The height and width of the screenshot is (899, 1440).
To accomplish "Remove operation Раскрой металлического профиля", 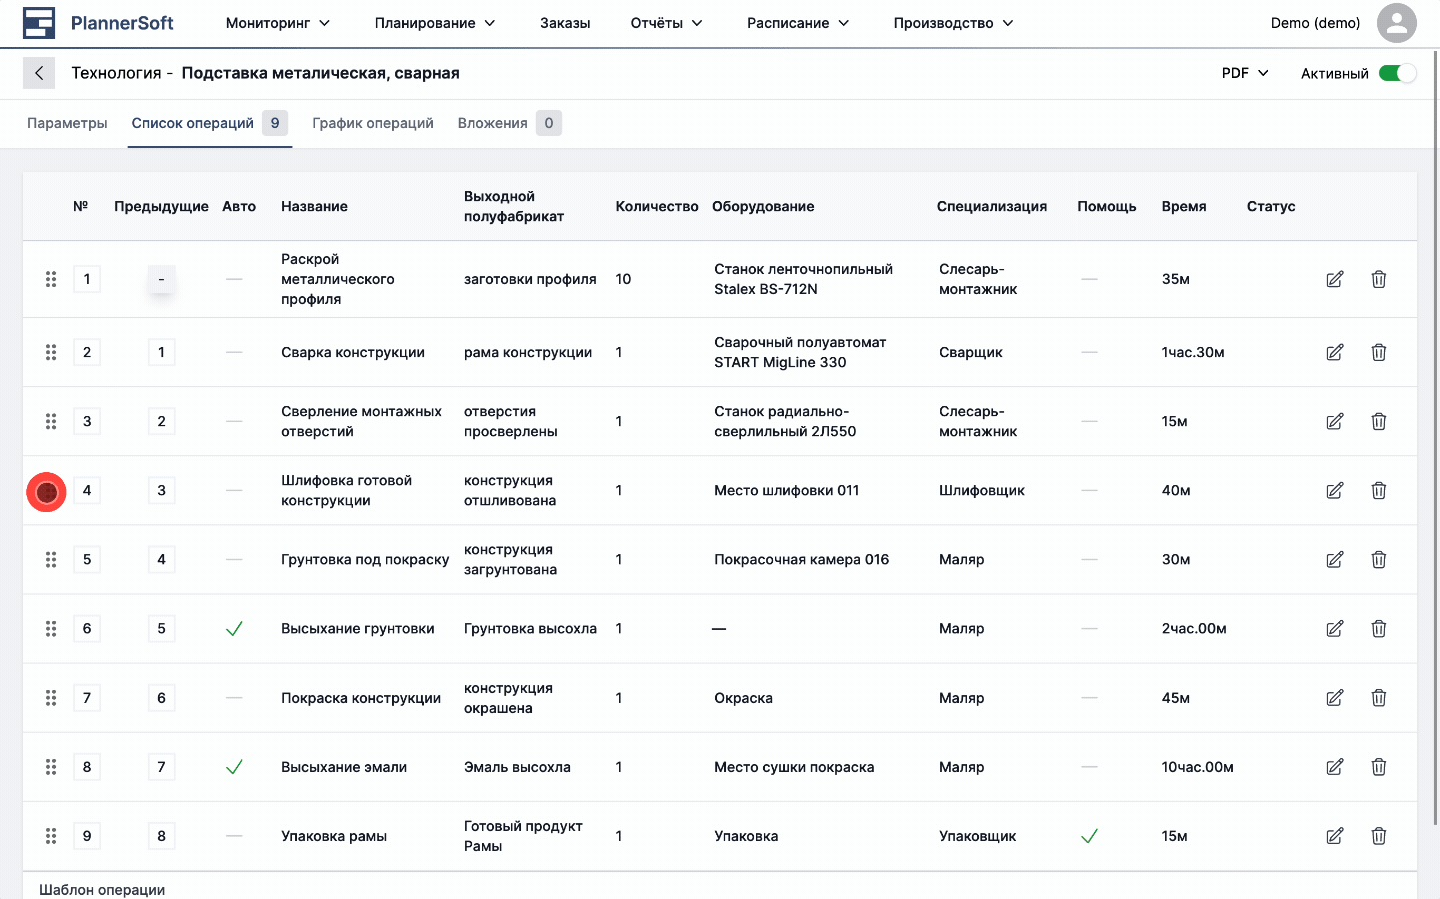I will tap(1378, 279).
